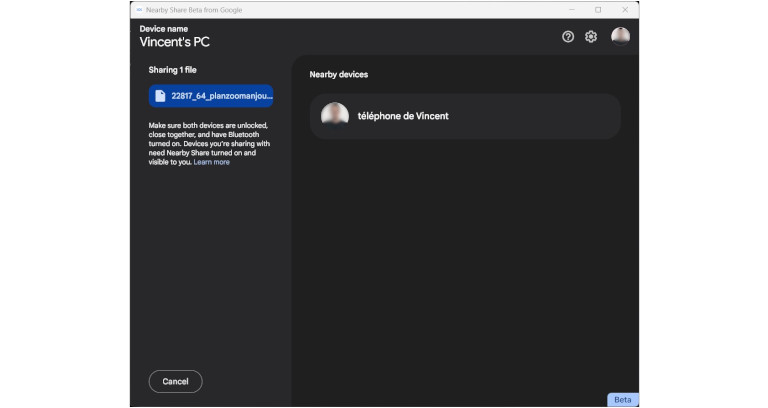The width and height of the screenshot is (768, 408).
Task: Click the avatar beside téléphone de Vincent
Action: pos(335,116)
